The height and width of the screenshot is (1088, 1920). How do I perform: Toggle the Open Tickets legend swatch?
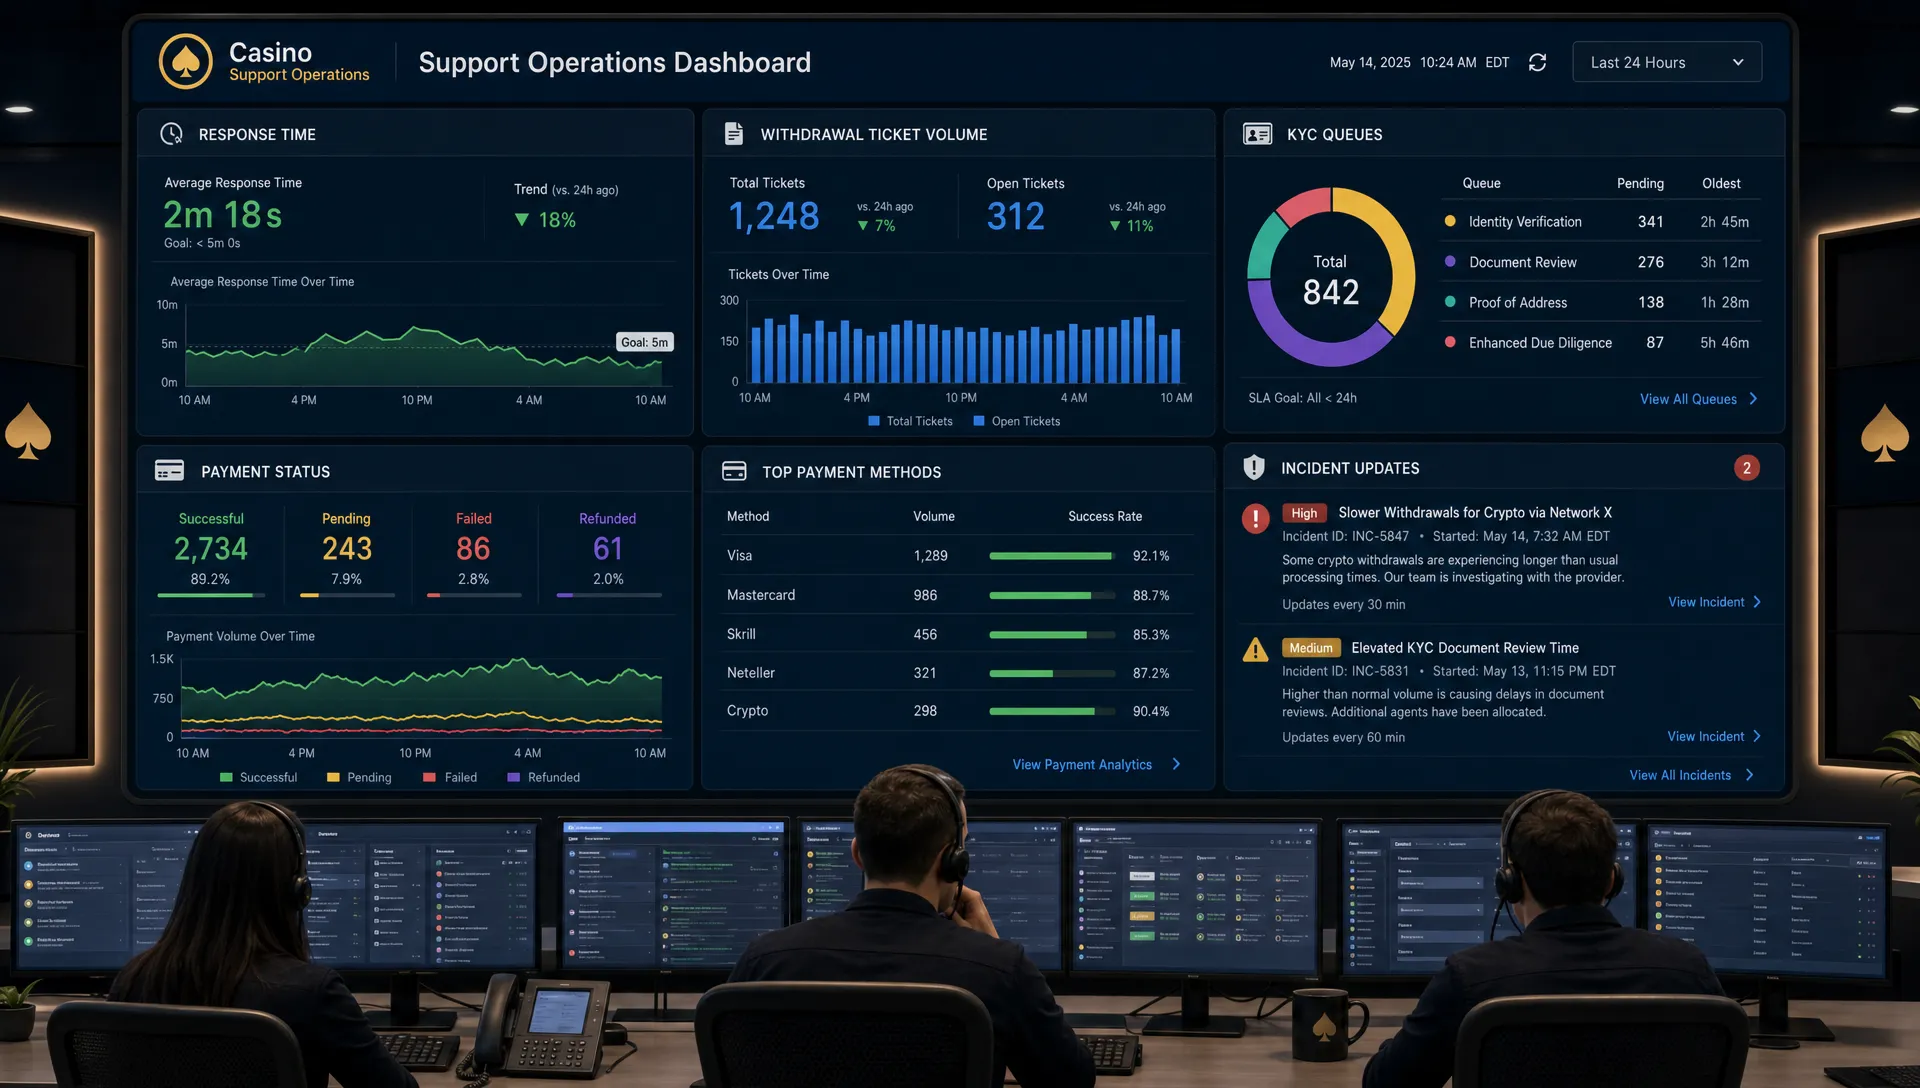(979, 421)
